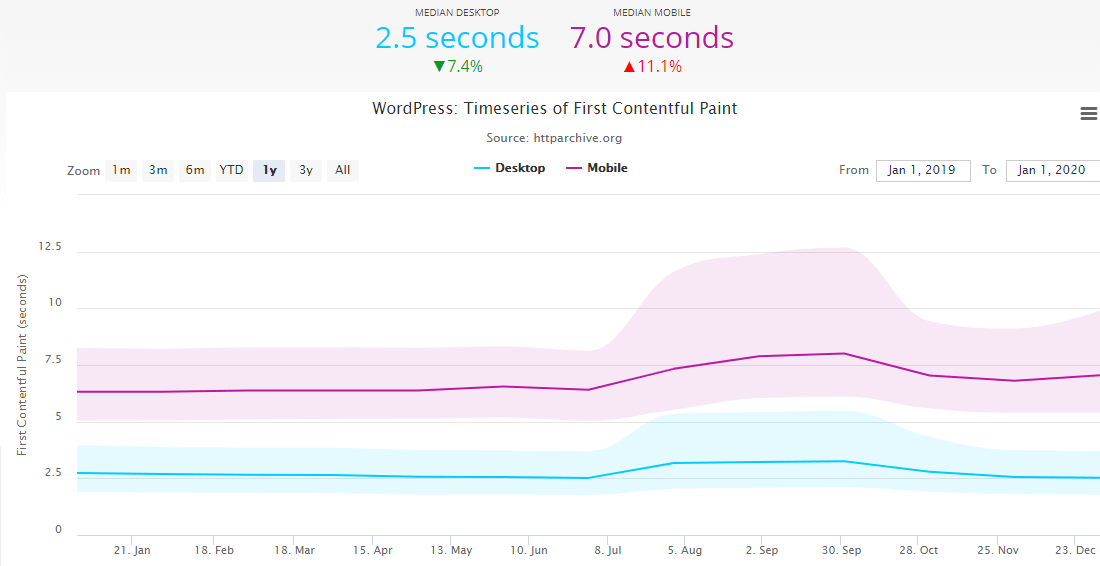Screen dimensions: 1100x566
Task: Click the chart title text
Action: pos(554,108)
